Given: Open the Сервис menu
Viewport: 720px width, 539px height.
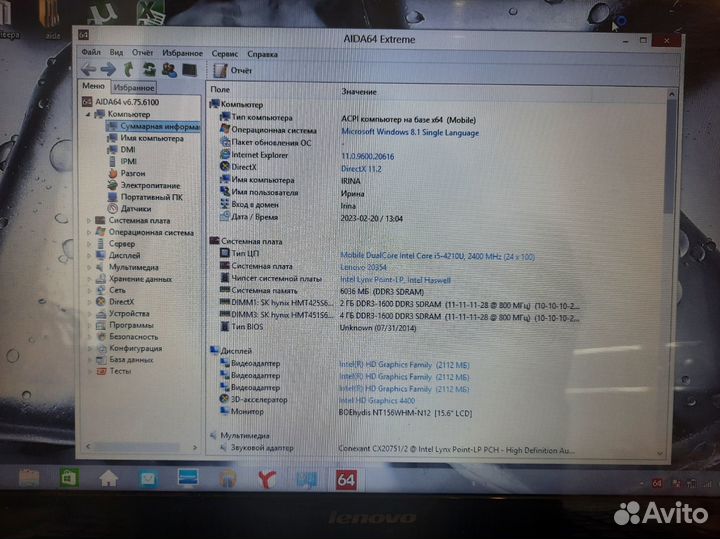Looking at the screenshot, I should pos(225,53).
